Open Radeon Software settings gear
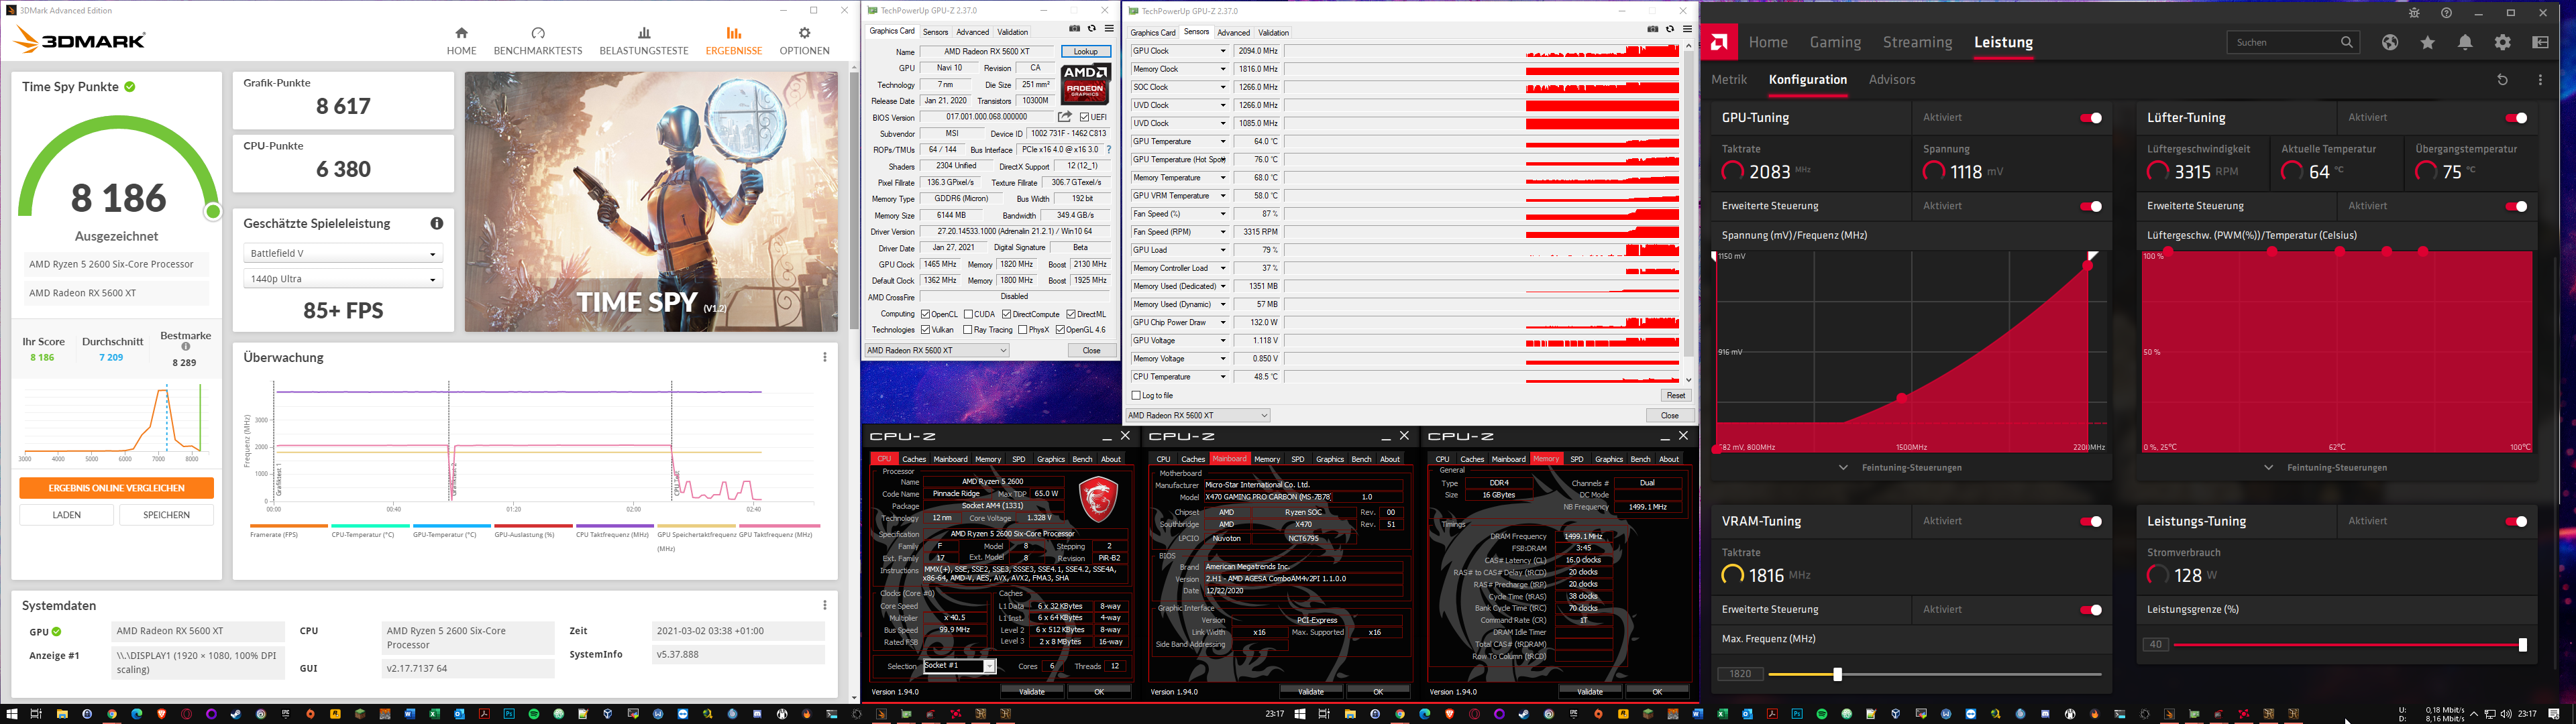Image resolution: width=2576 pixels, height=724 pixels. pyautogui.click(x=2503, y=42)
